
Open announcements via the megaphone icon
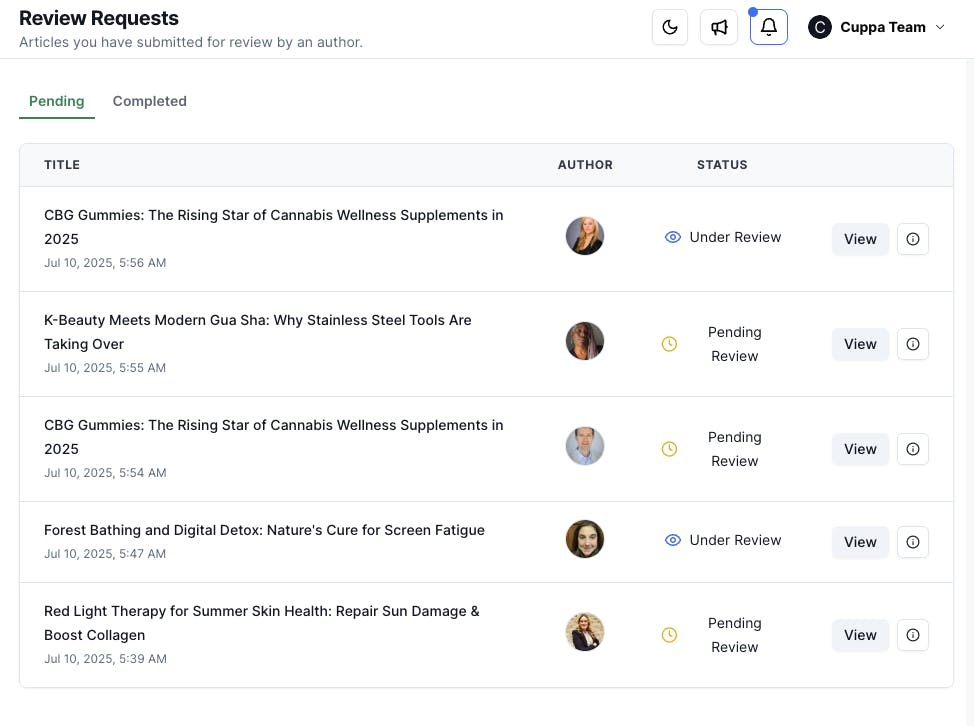[x=719, y=27]
